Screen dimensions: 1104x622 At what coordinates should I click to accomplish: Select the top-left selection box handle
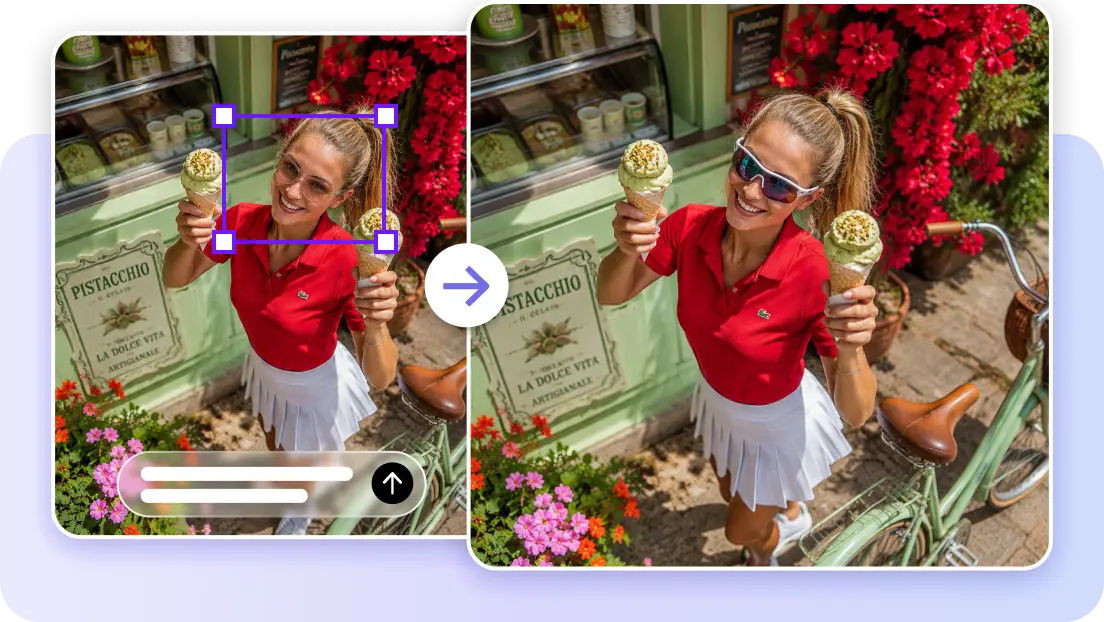click(x=224, y=116)
